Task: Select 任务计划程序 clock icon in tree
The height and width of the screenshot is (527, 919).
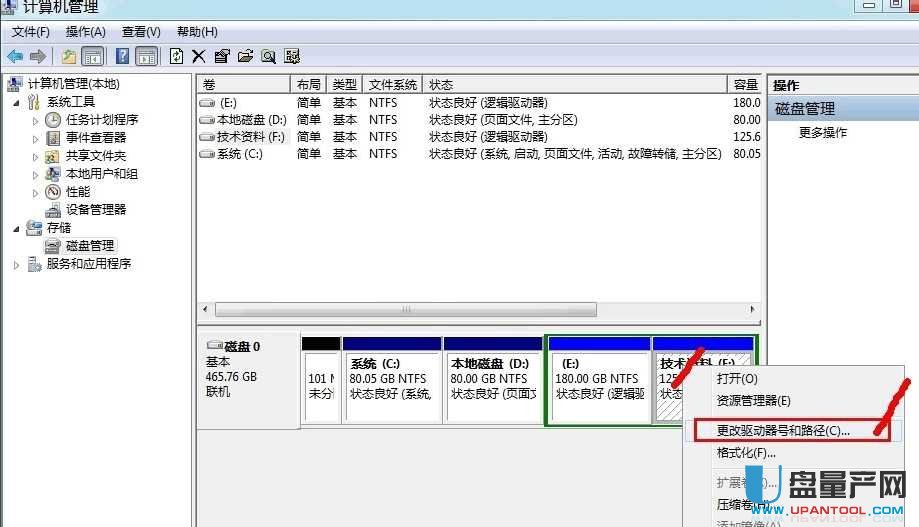Action: click(x=53, y=120)
